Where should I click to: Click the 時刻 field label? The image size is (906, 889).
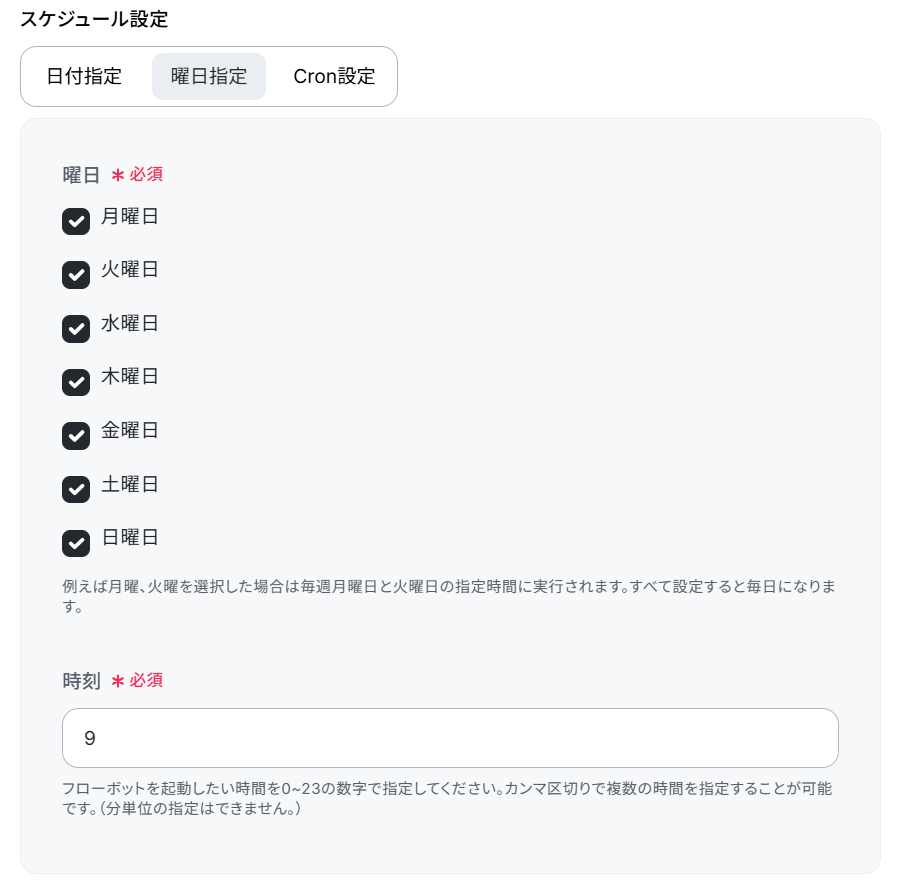click(x=81, y=680)
